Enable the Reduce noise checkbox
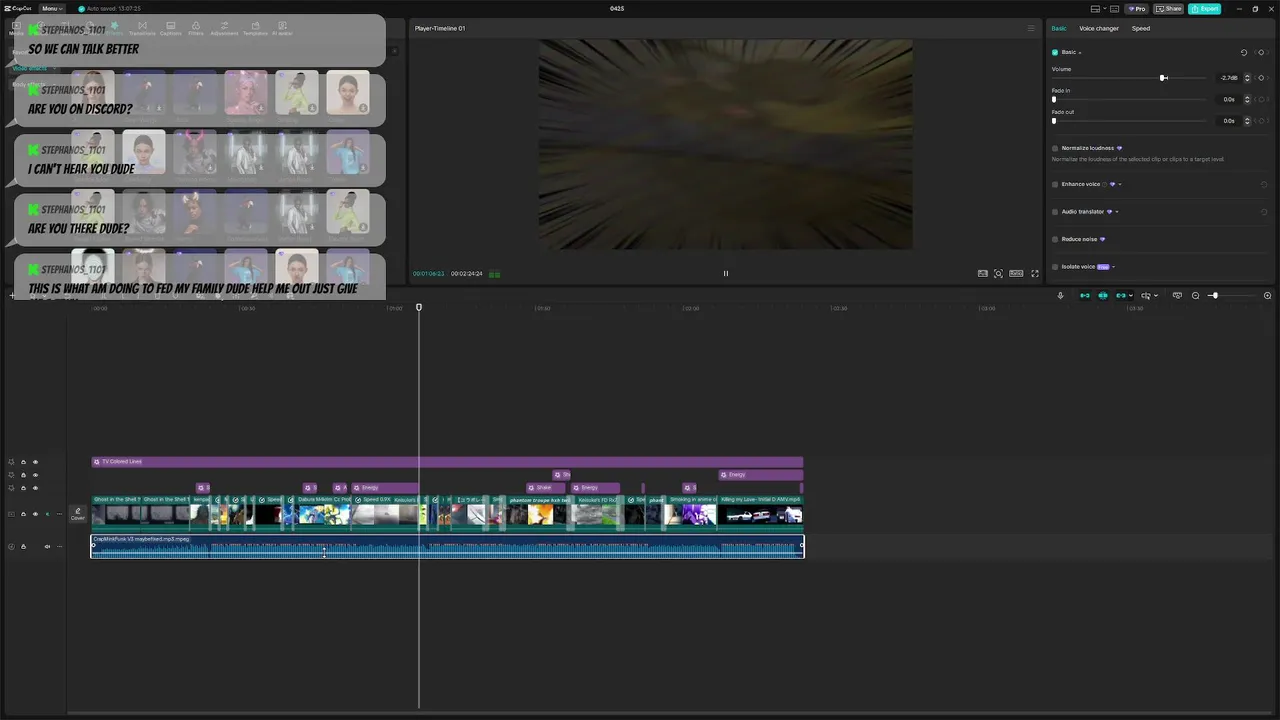Image resolution: width=1280 pixels, height=720 pixels. point(1055,239)
